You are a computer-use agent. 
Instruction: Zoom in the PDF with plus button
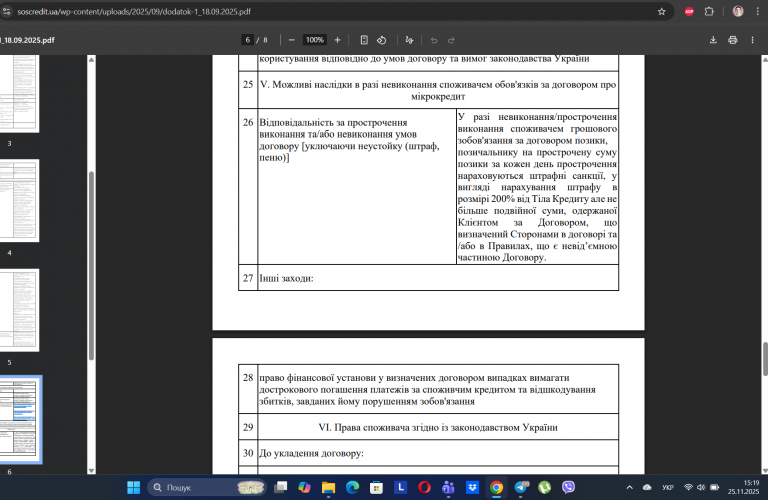point(337,40)
